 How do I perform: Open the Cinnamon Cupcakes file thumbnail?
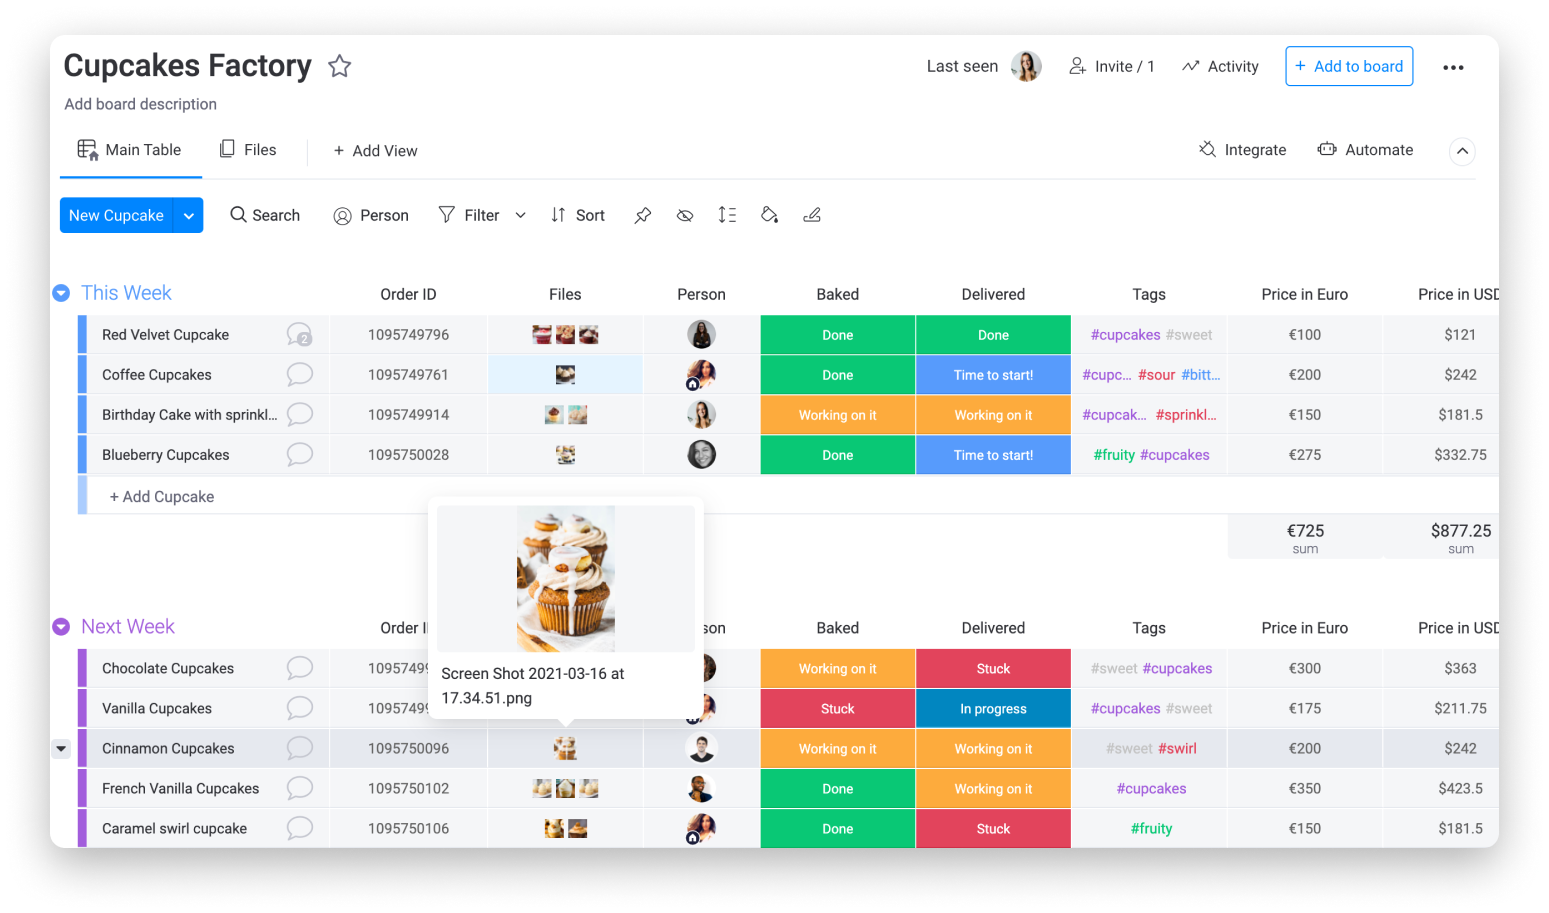pos(565,748)
